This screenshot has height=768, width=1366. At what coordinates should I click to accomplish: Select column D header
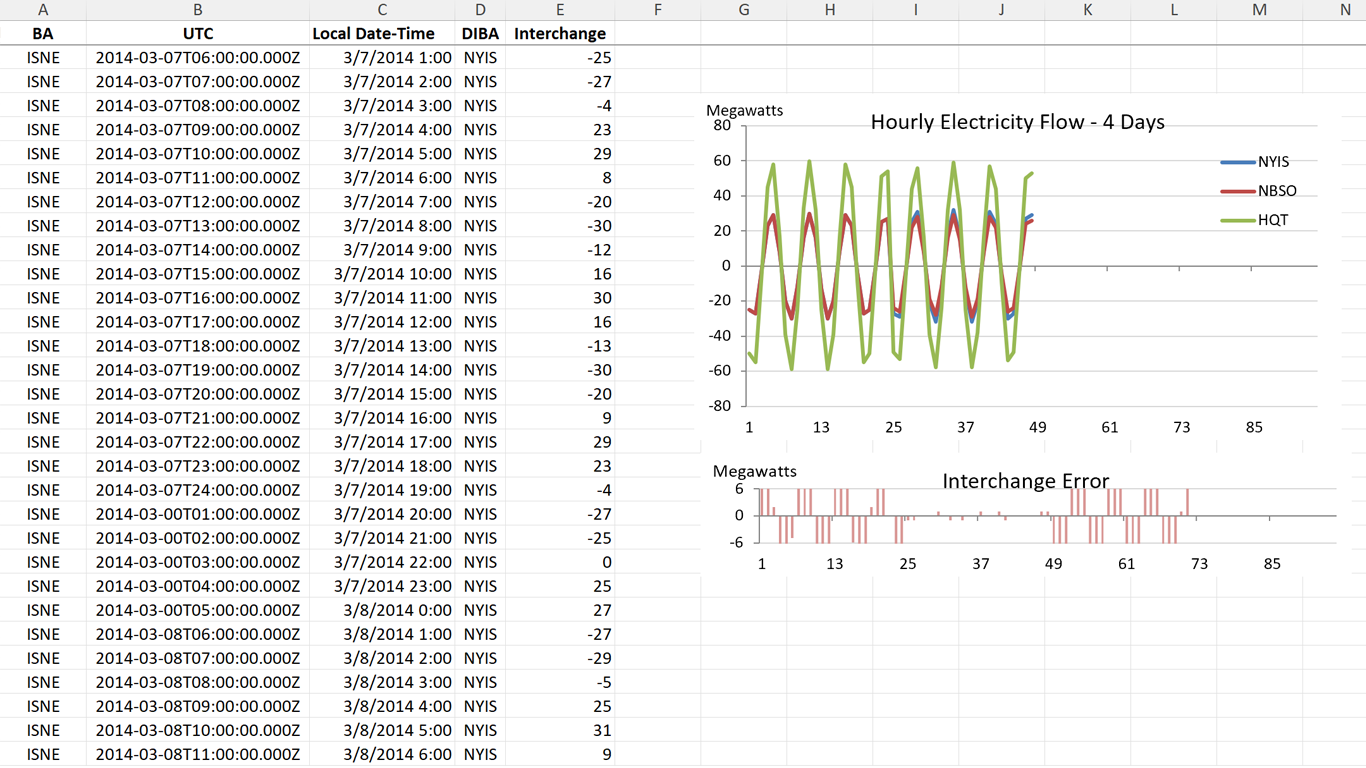click(x=481, y=10)
